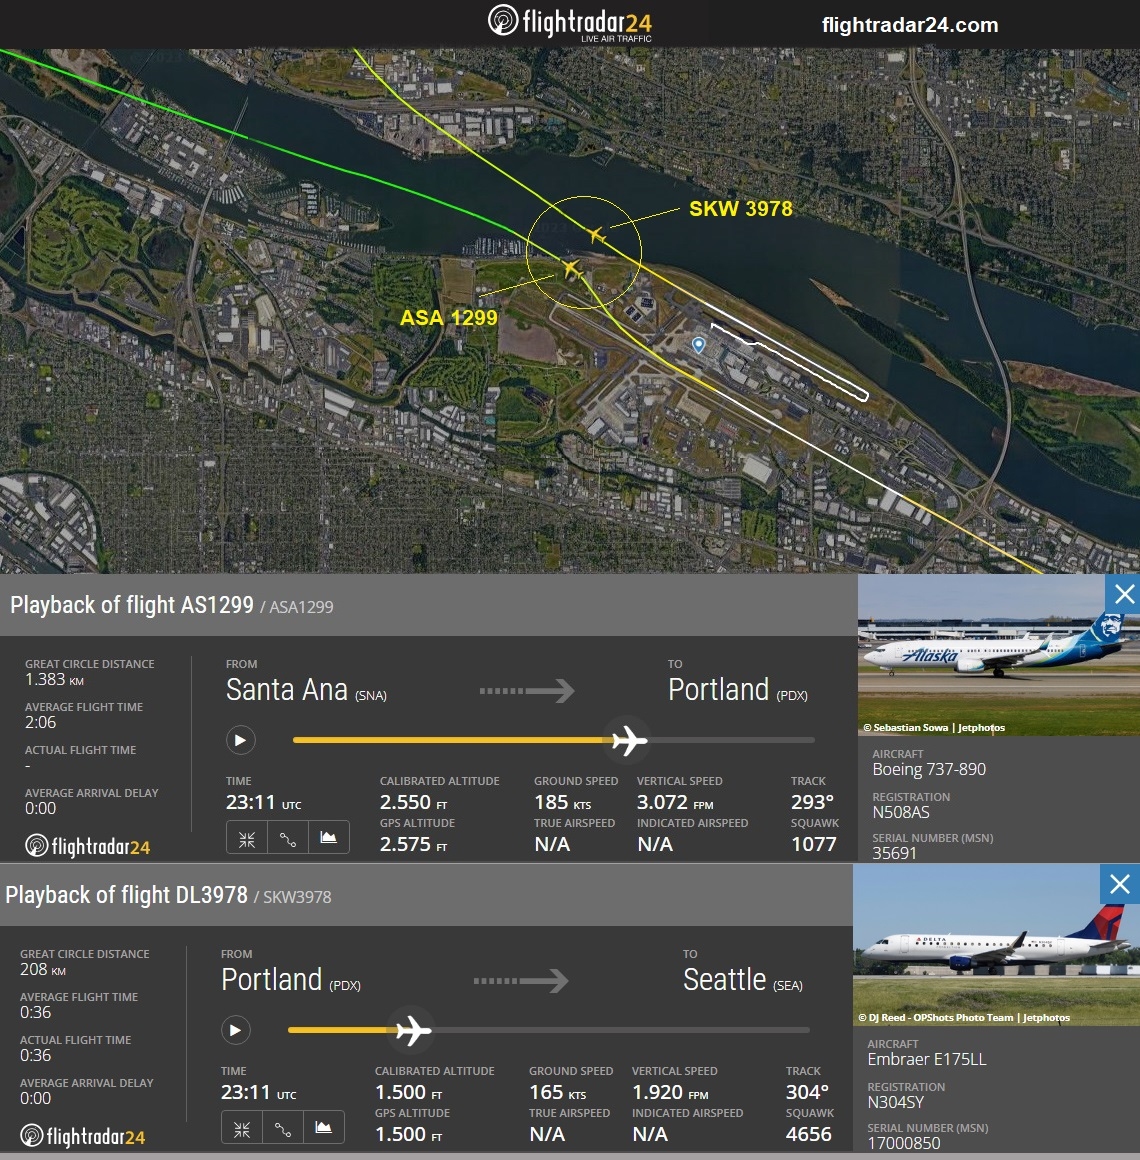Click the Seattle (SEA) destination
1140x1160 pixels.
(743, 979)
